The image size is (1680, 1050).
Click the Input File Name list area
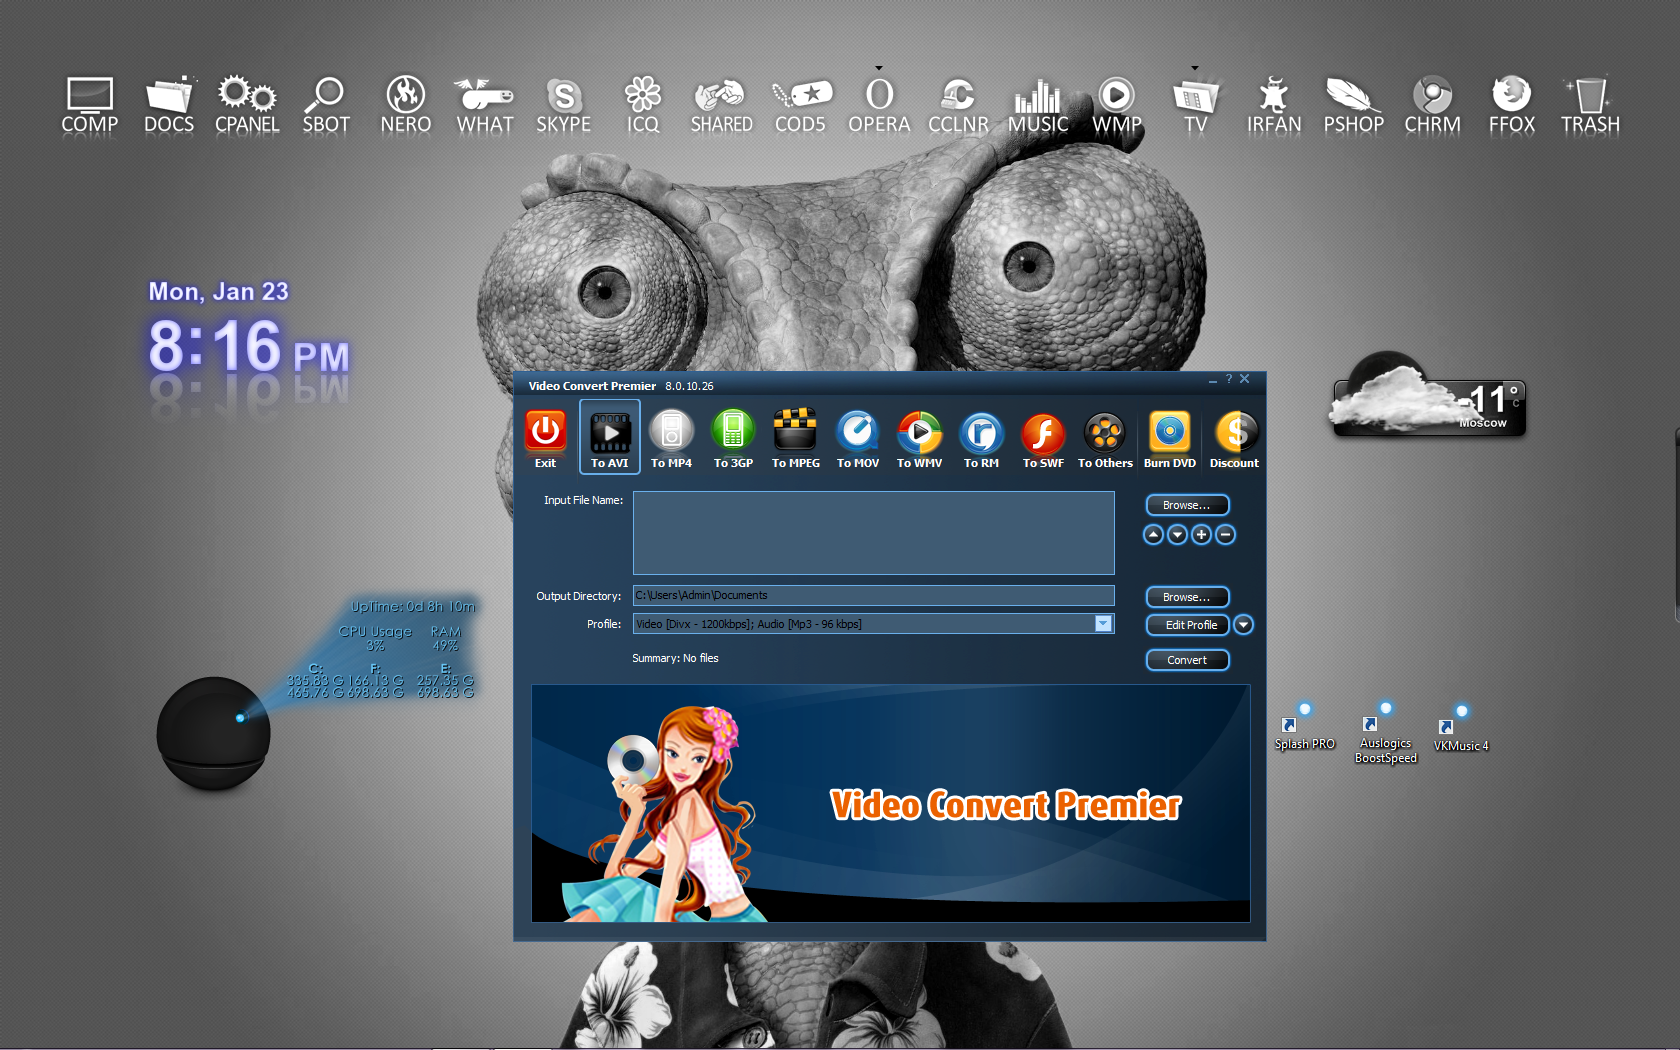click(873, 533)
